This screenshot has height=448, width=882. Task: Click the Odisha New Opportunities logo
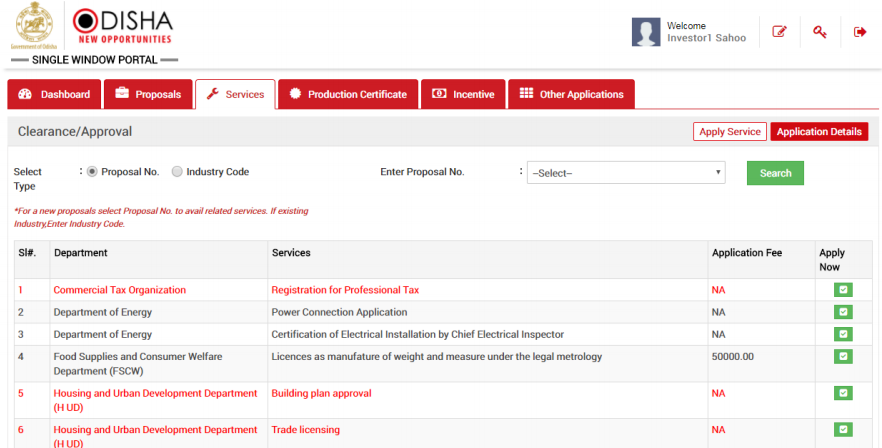tap(123, 26)
